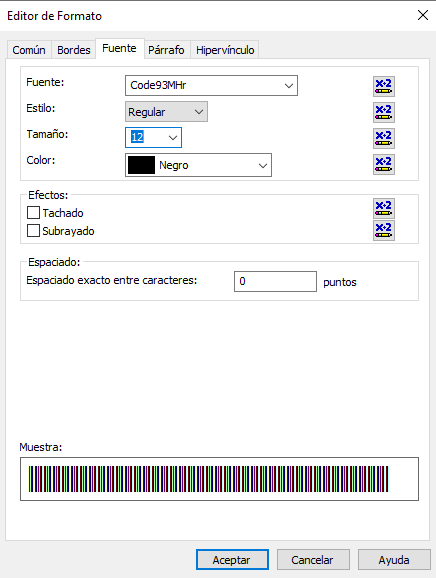Open formula editor for Color

click(x=384, y=164)
